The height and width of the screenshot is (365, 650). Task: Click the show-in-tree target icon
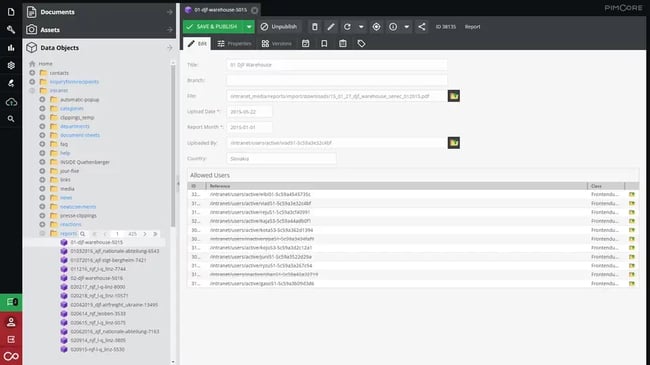click(376, 27)
